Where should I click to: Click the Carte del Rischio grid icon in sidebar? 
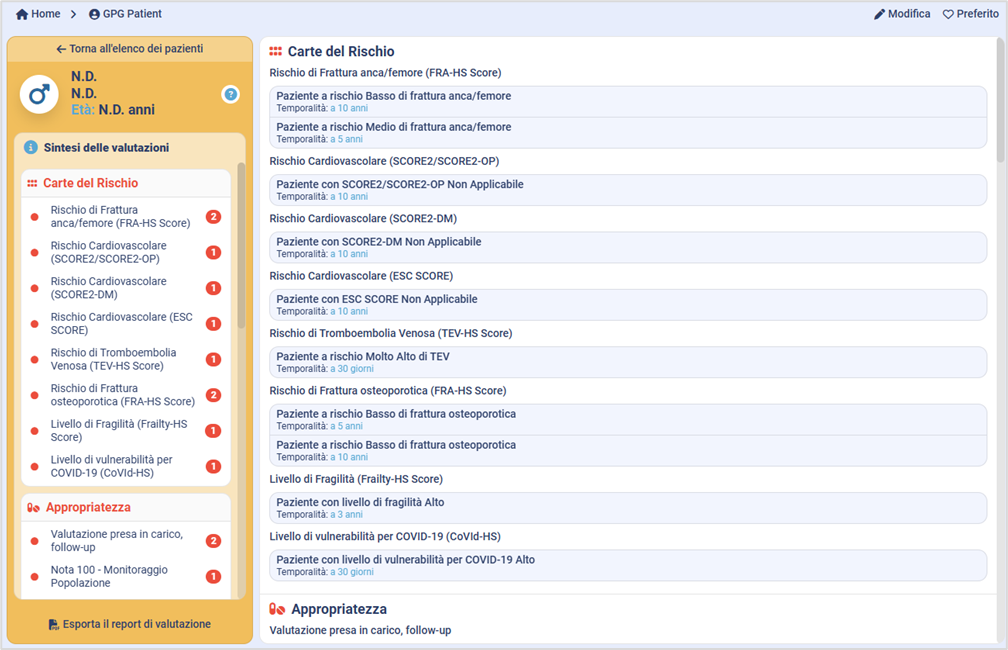point(32,184)
